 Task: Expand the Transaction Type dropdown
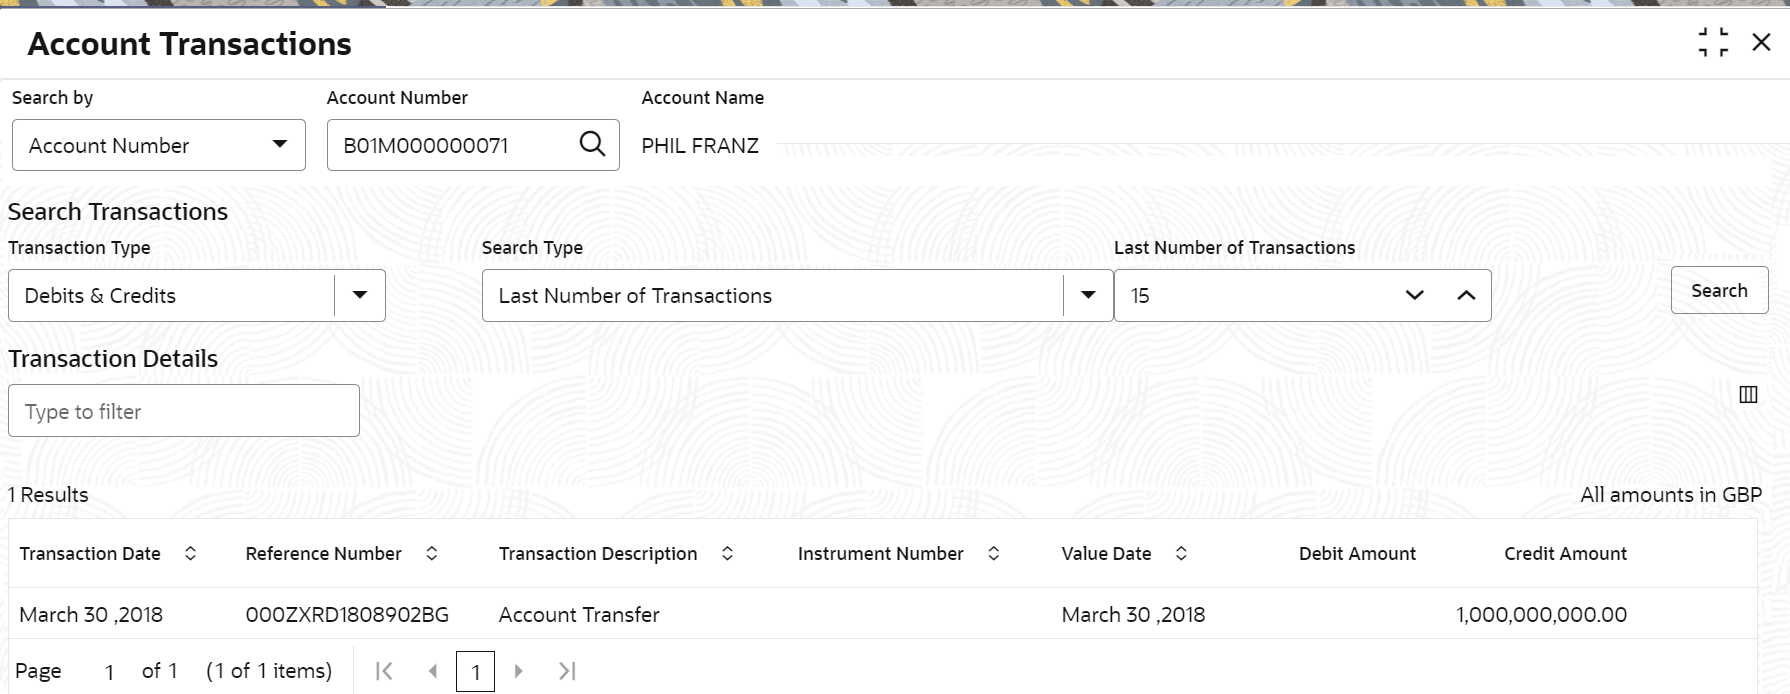click(x=360, y=295)
